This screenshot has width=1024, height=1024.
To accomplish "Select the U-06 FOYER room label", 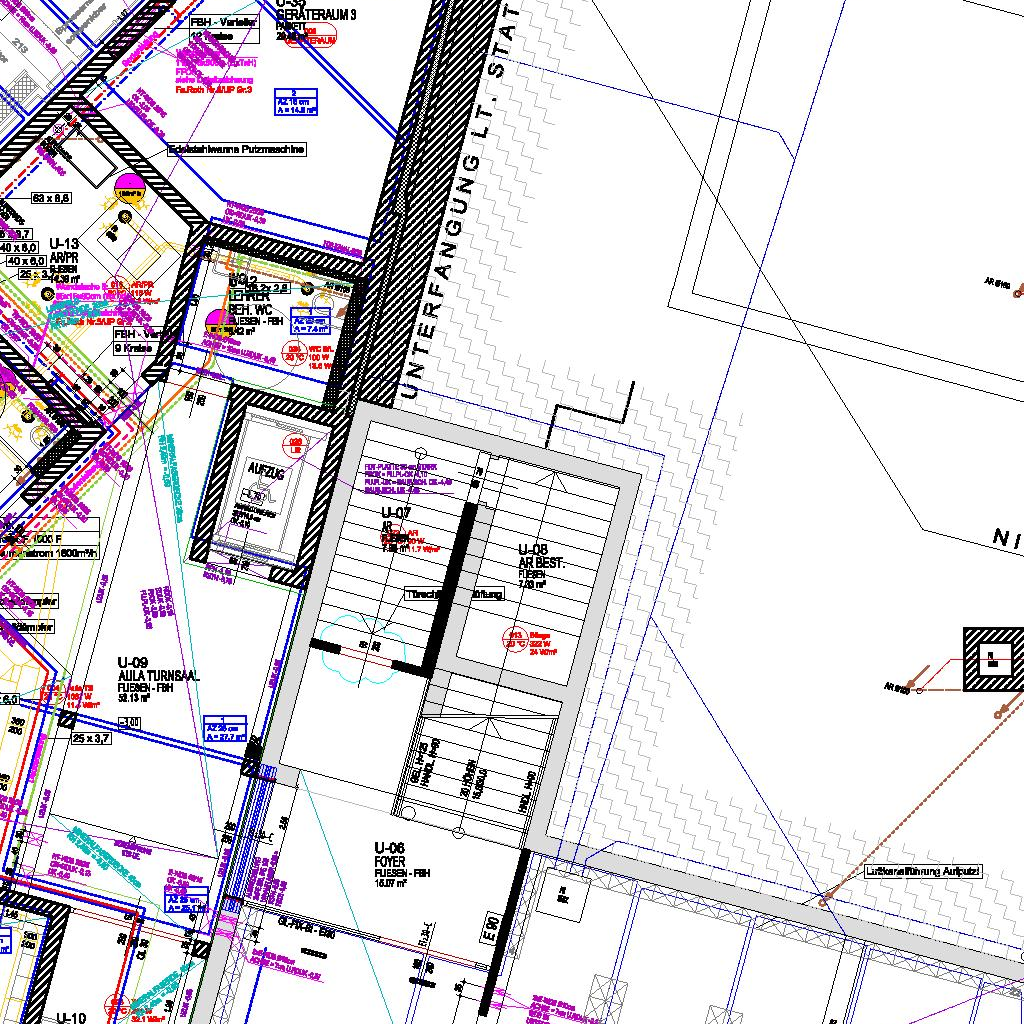I will [397, 862].
